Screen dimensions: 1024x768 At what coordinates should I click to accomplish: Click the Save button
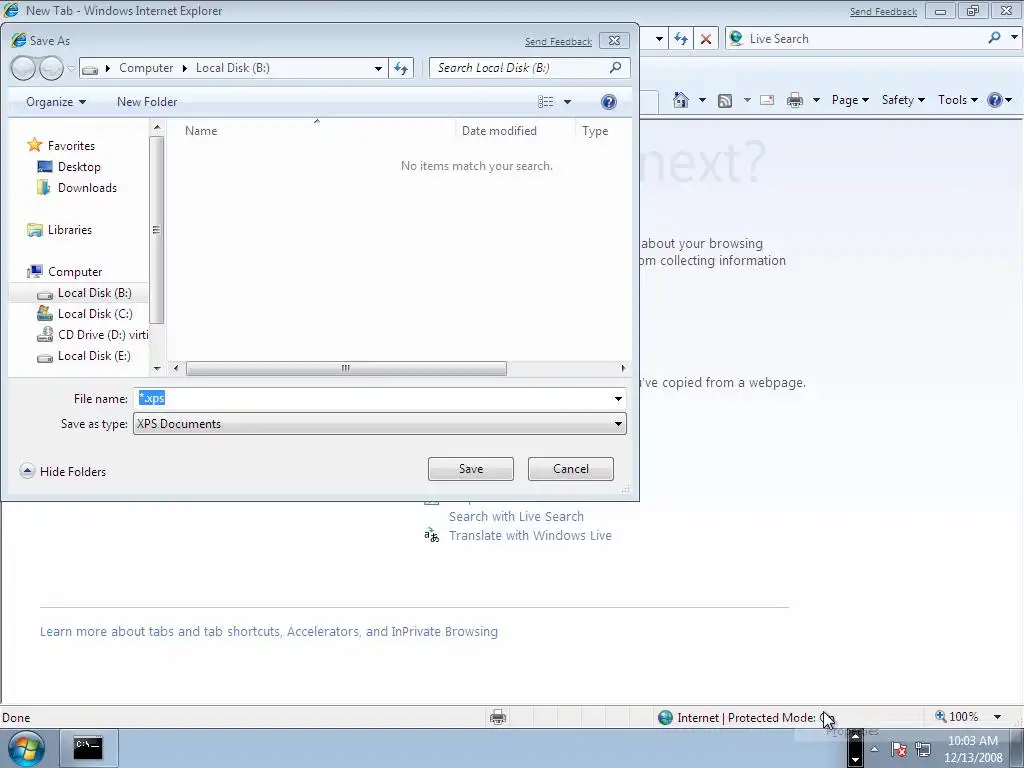tap(471, 469)
